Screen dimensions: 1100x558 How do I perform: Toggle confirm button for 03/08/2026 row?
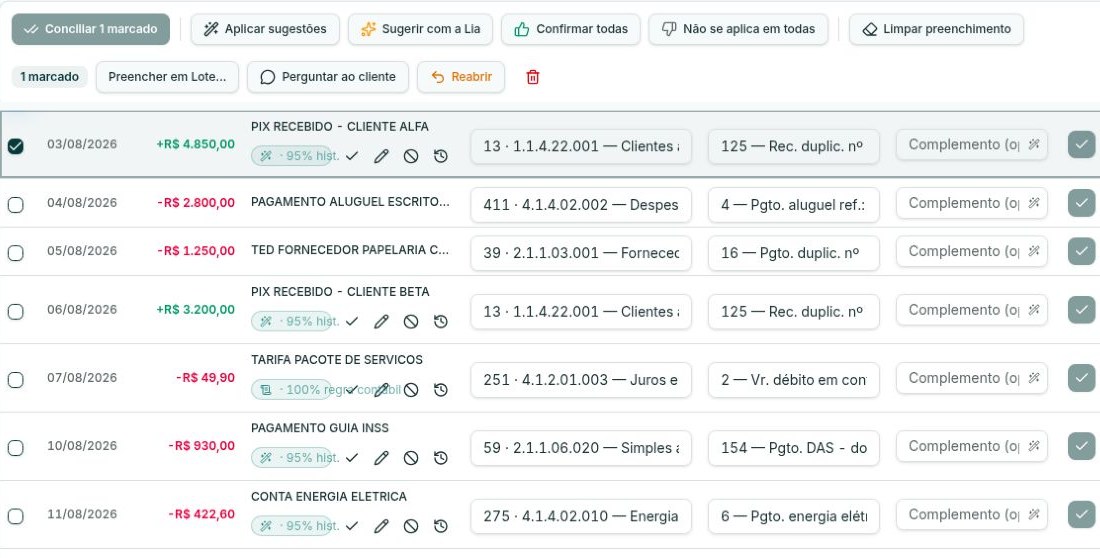[x=1081, y=145]
